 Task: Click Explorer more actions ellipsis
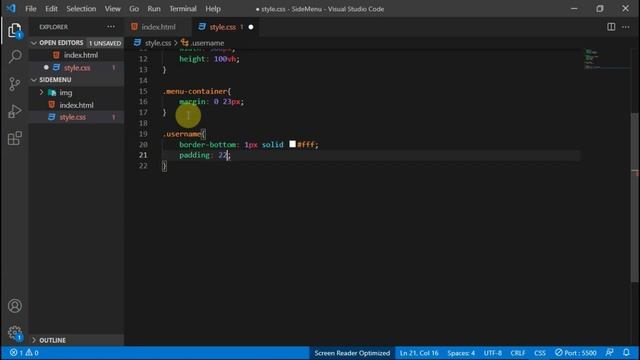111,27
